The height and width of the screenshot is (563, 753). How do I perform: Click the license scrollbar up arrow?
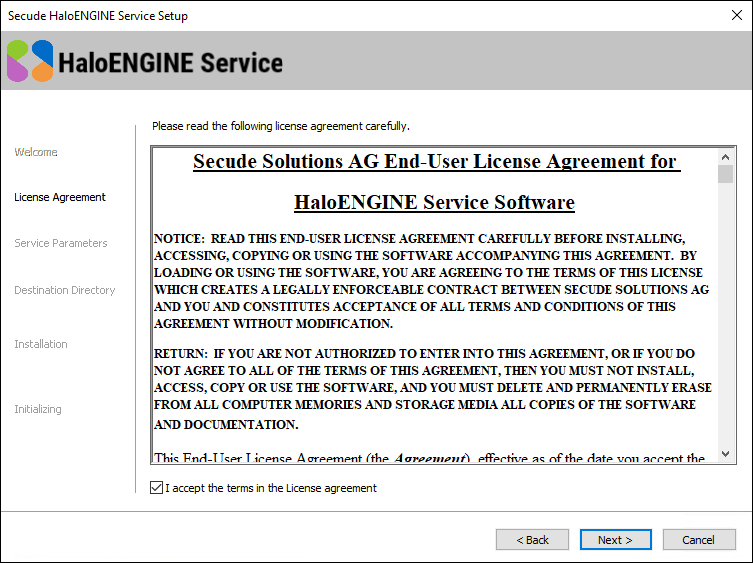[725, 157]
